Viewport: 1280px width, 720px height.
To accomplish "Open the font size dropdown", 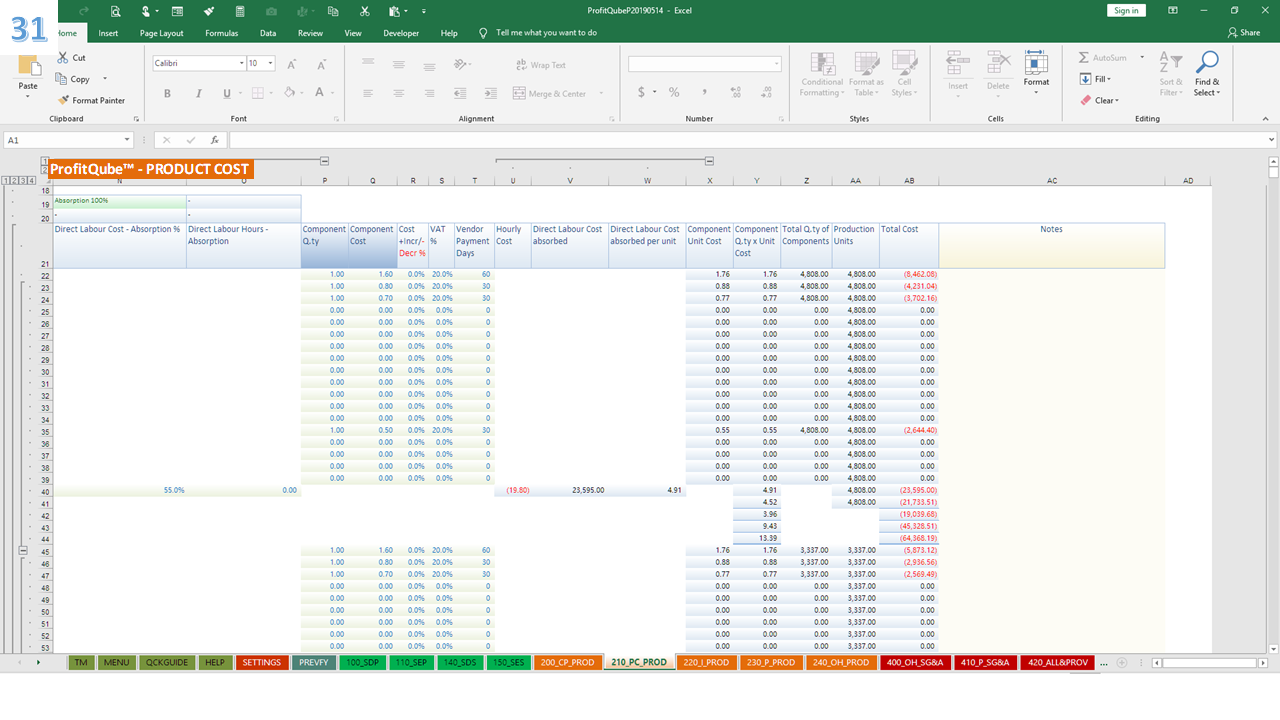I will coord(272,64).
